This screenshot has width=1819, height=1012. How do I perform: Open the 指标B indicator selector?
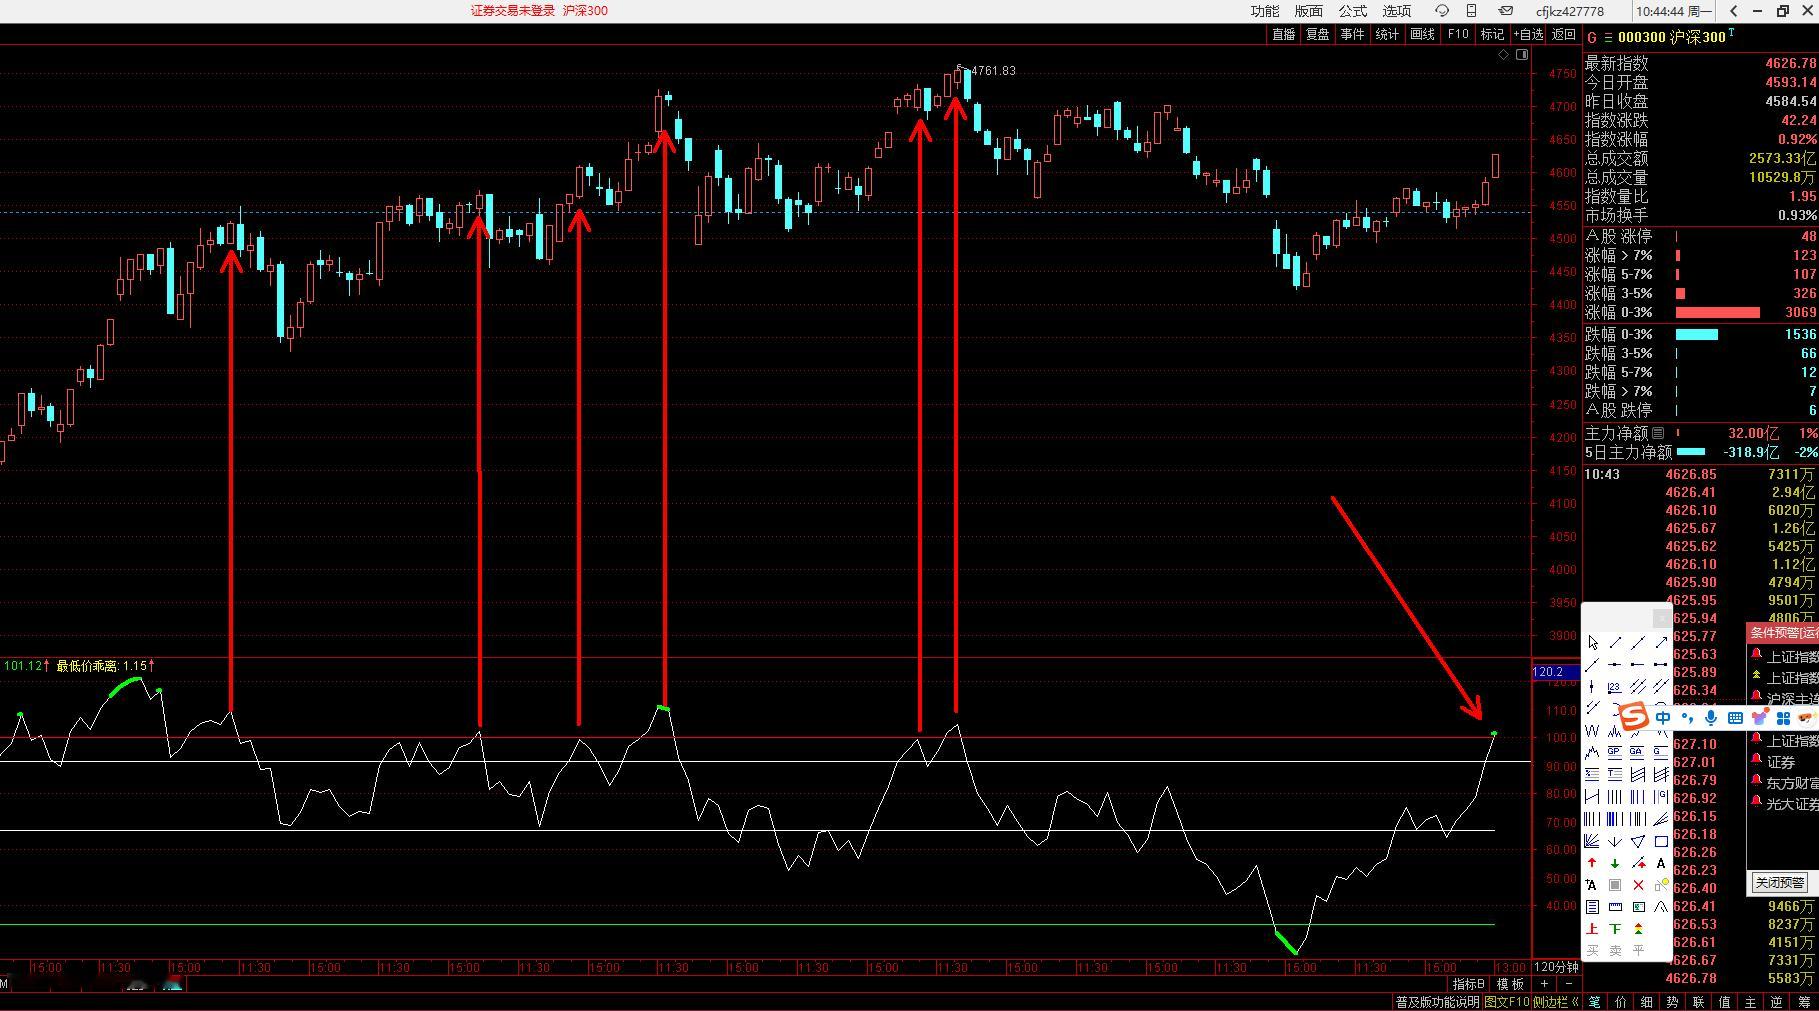(1469, 984)
